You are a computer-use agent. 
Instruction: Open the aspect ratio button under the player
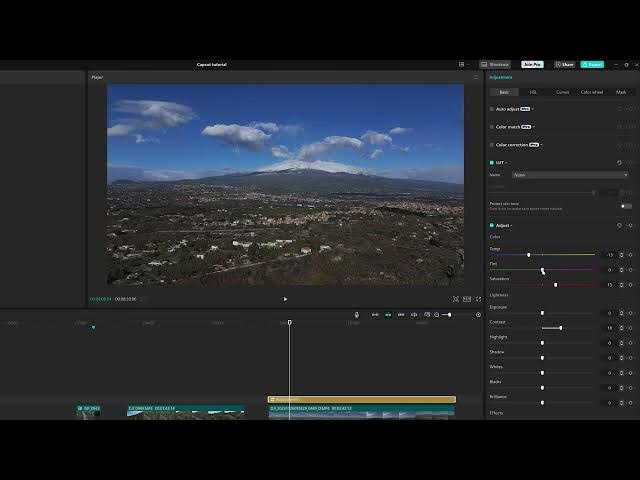pos(467,299)
